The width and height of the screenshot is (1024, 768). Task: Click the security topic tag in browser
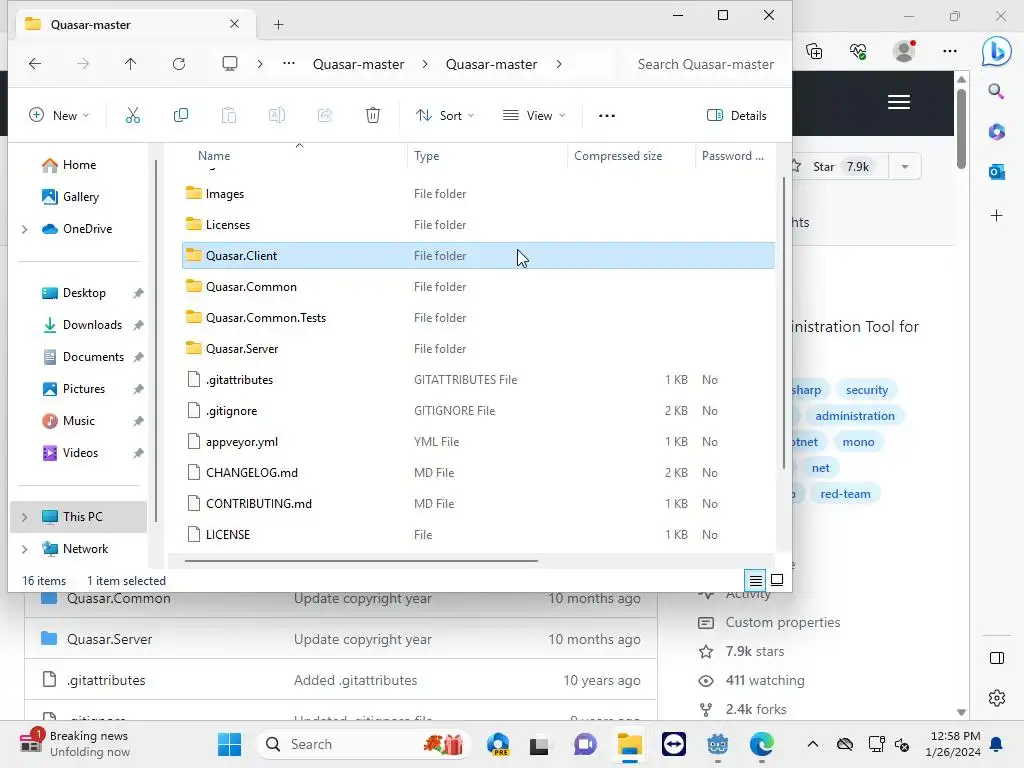pos(867,390)
